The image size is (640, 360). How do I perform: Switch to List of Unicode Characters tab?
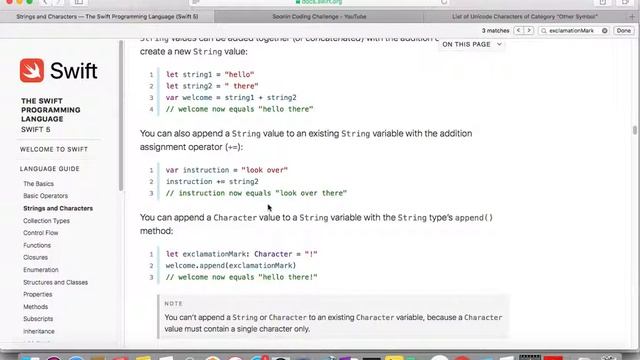tap(525, 17)
